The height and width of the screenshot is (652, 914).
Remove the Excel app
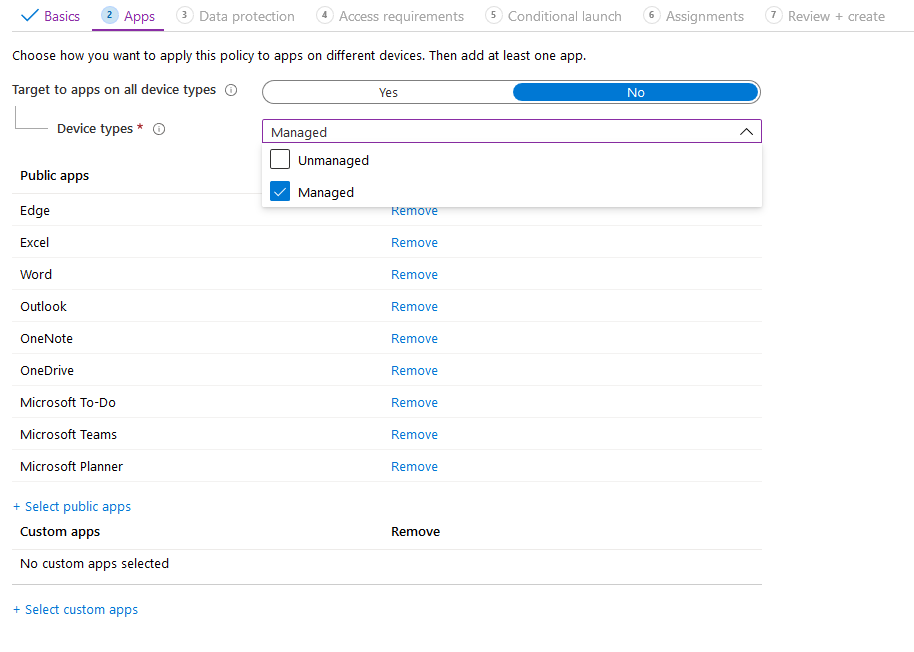tap(414, 242)
